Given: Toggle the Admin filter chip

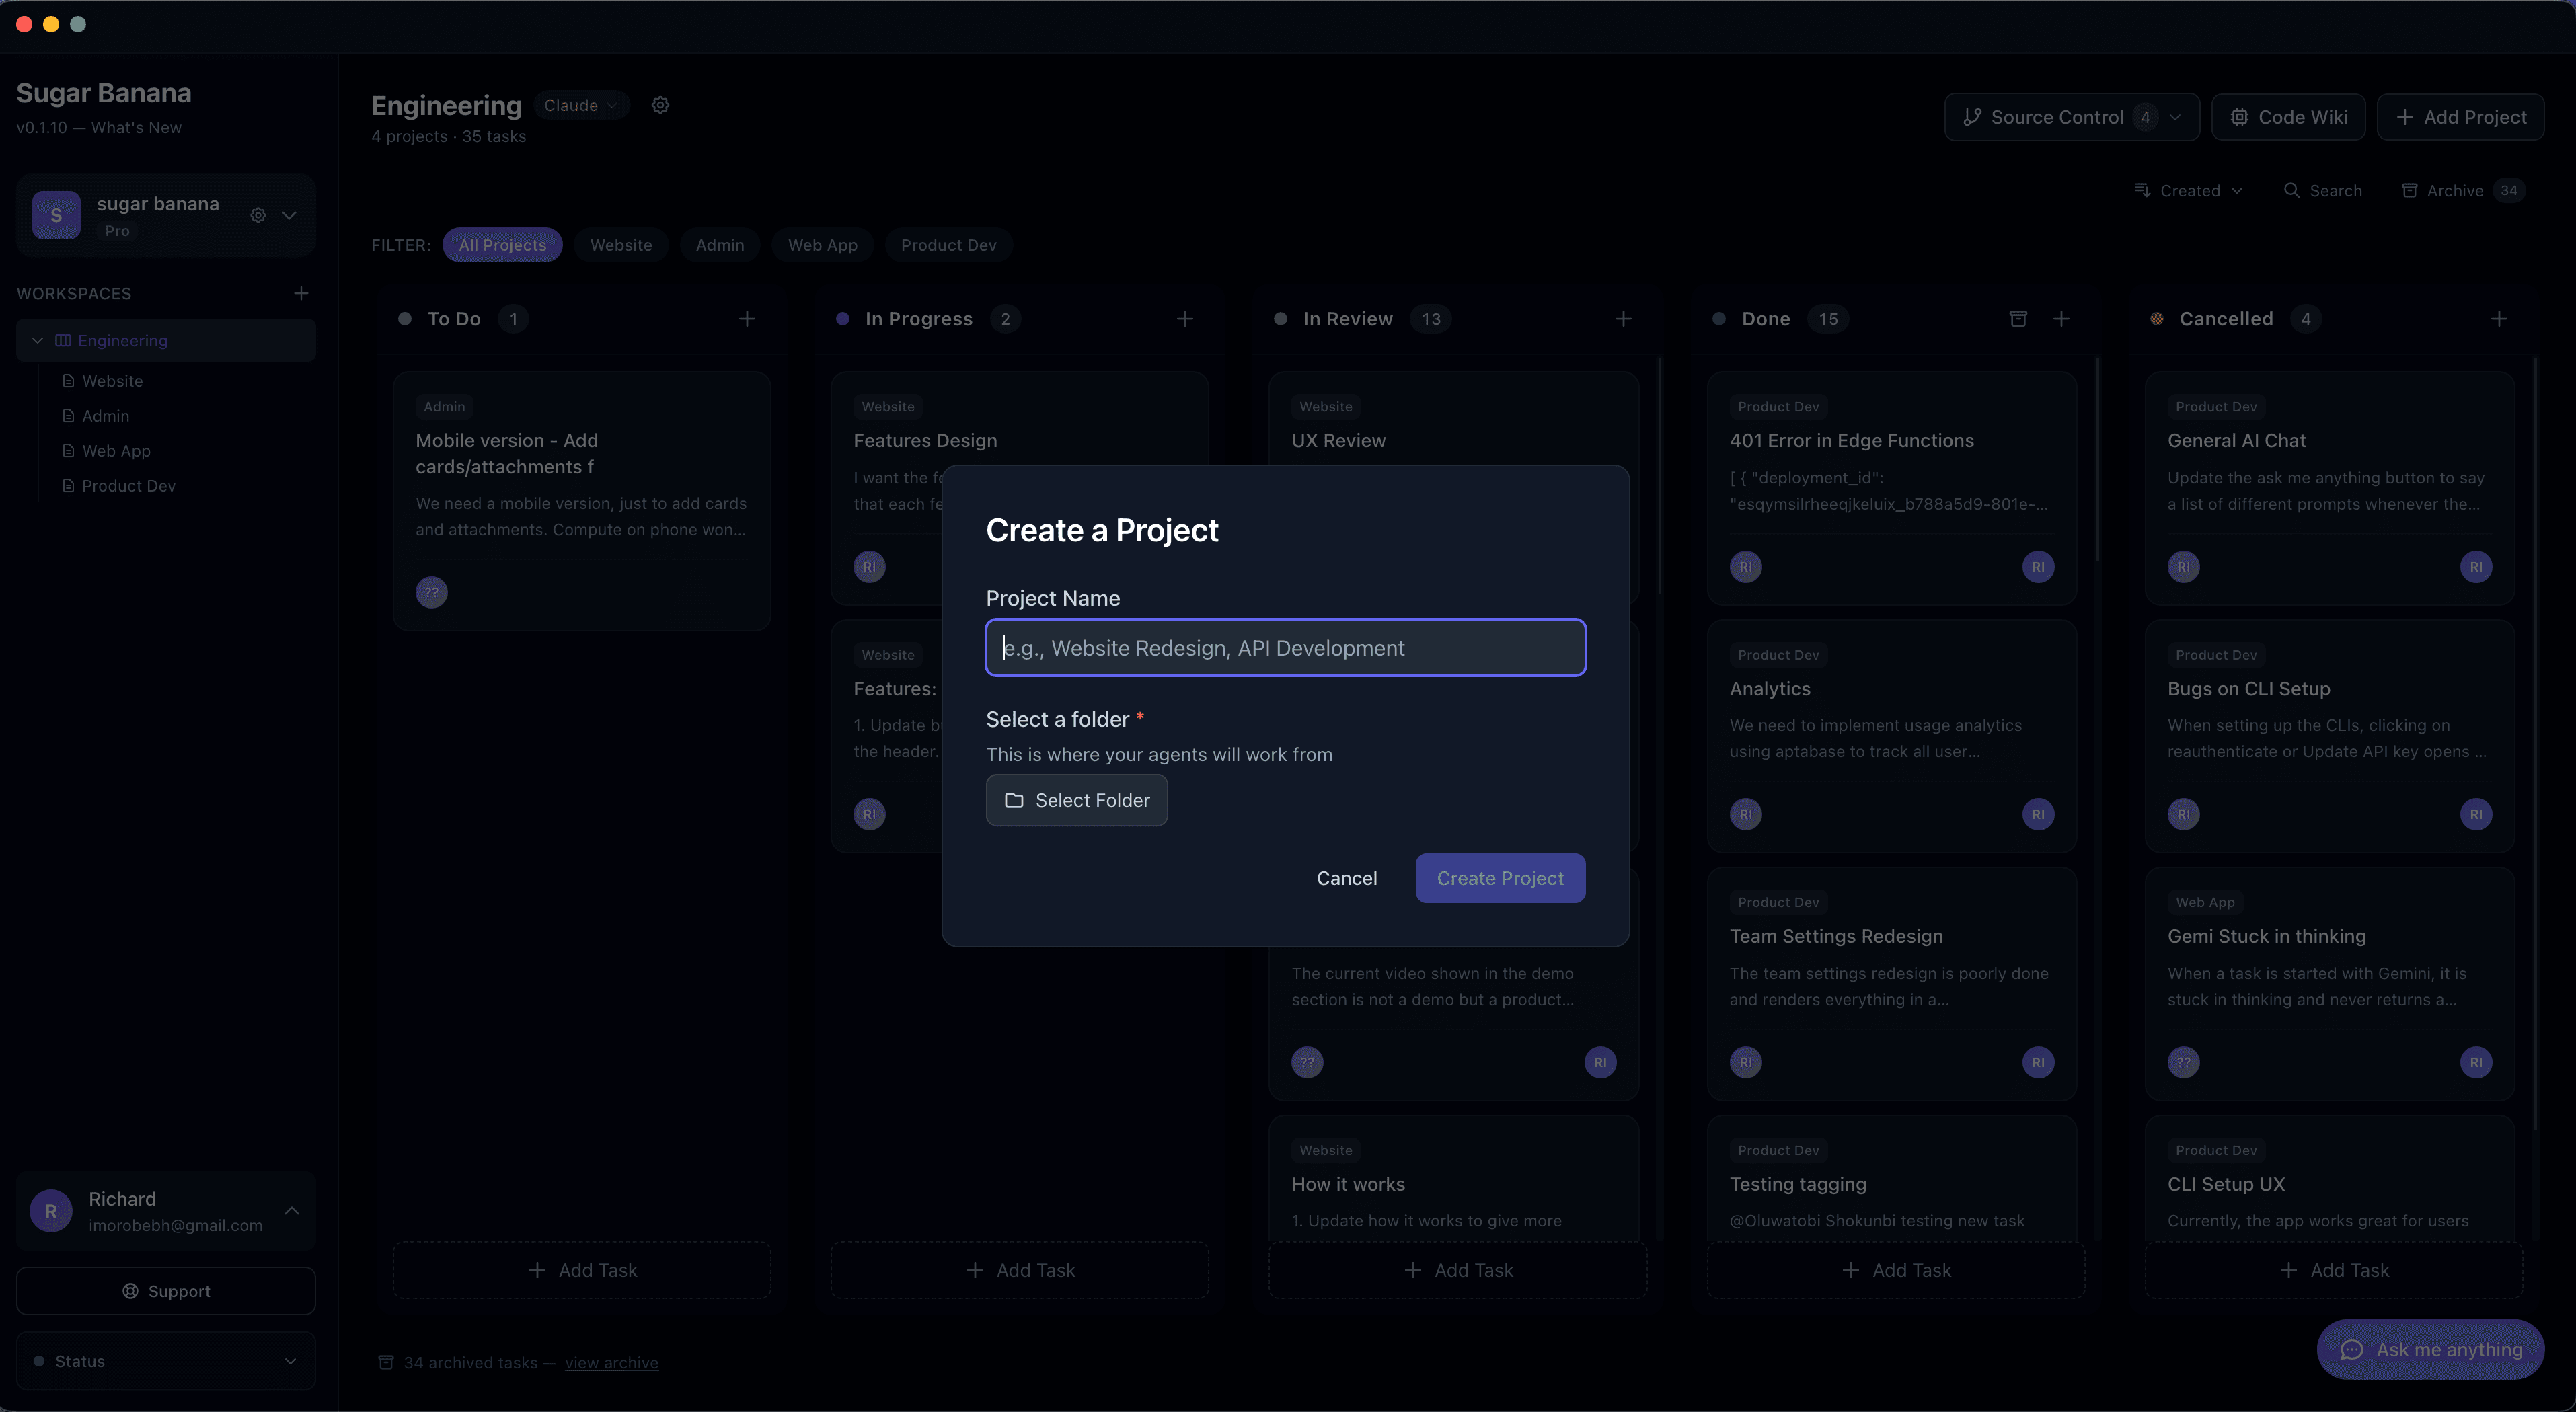Looking at the screenshot, I should pos(719,245).
